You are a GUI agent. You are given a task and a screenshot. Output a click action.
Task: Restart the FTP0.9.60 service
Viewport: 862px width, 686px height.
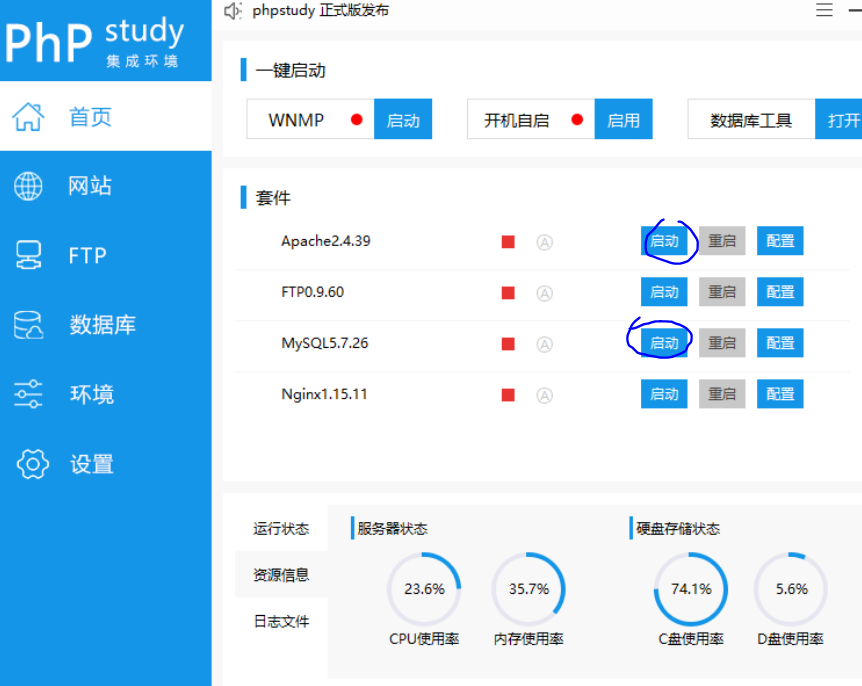722,292
